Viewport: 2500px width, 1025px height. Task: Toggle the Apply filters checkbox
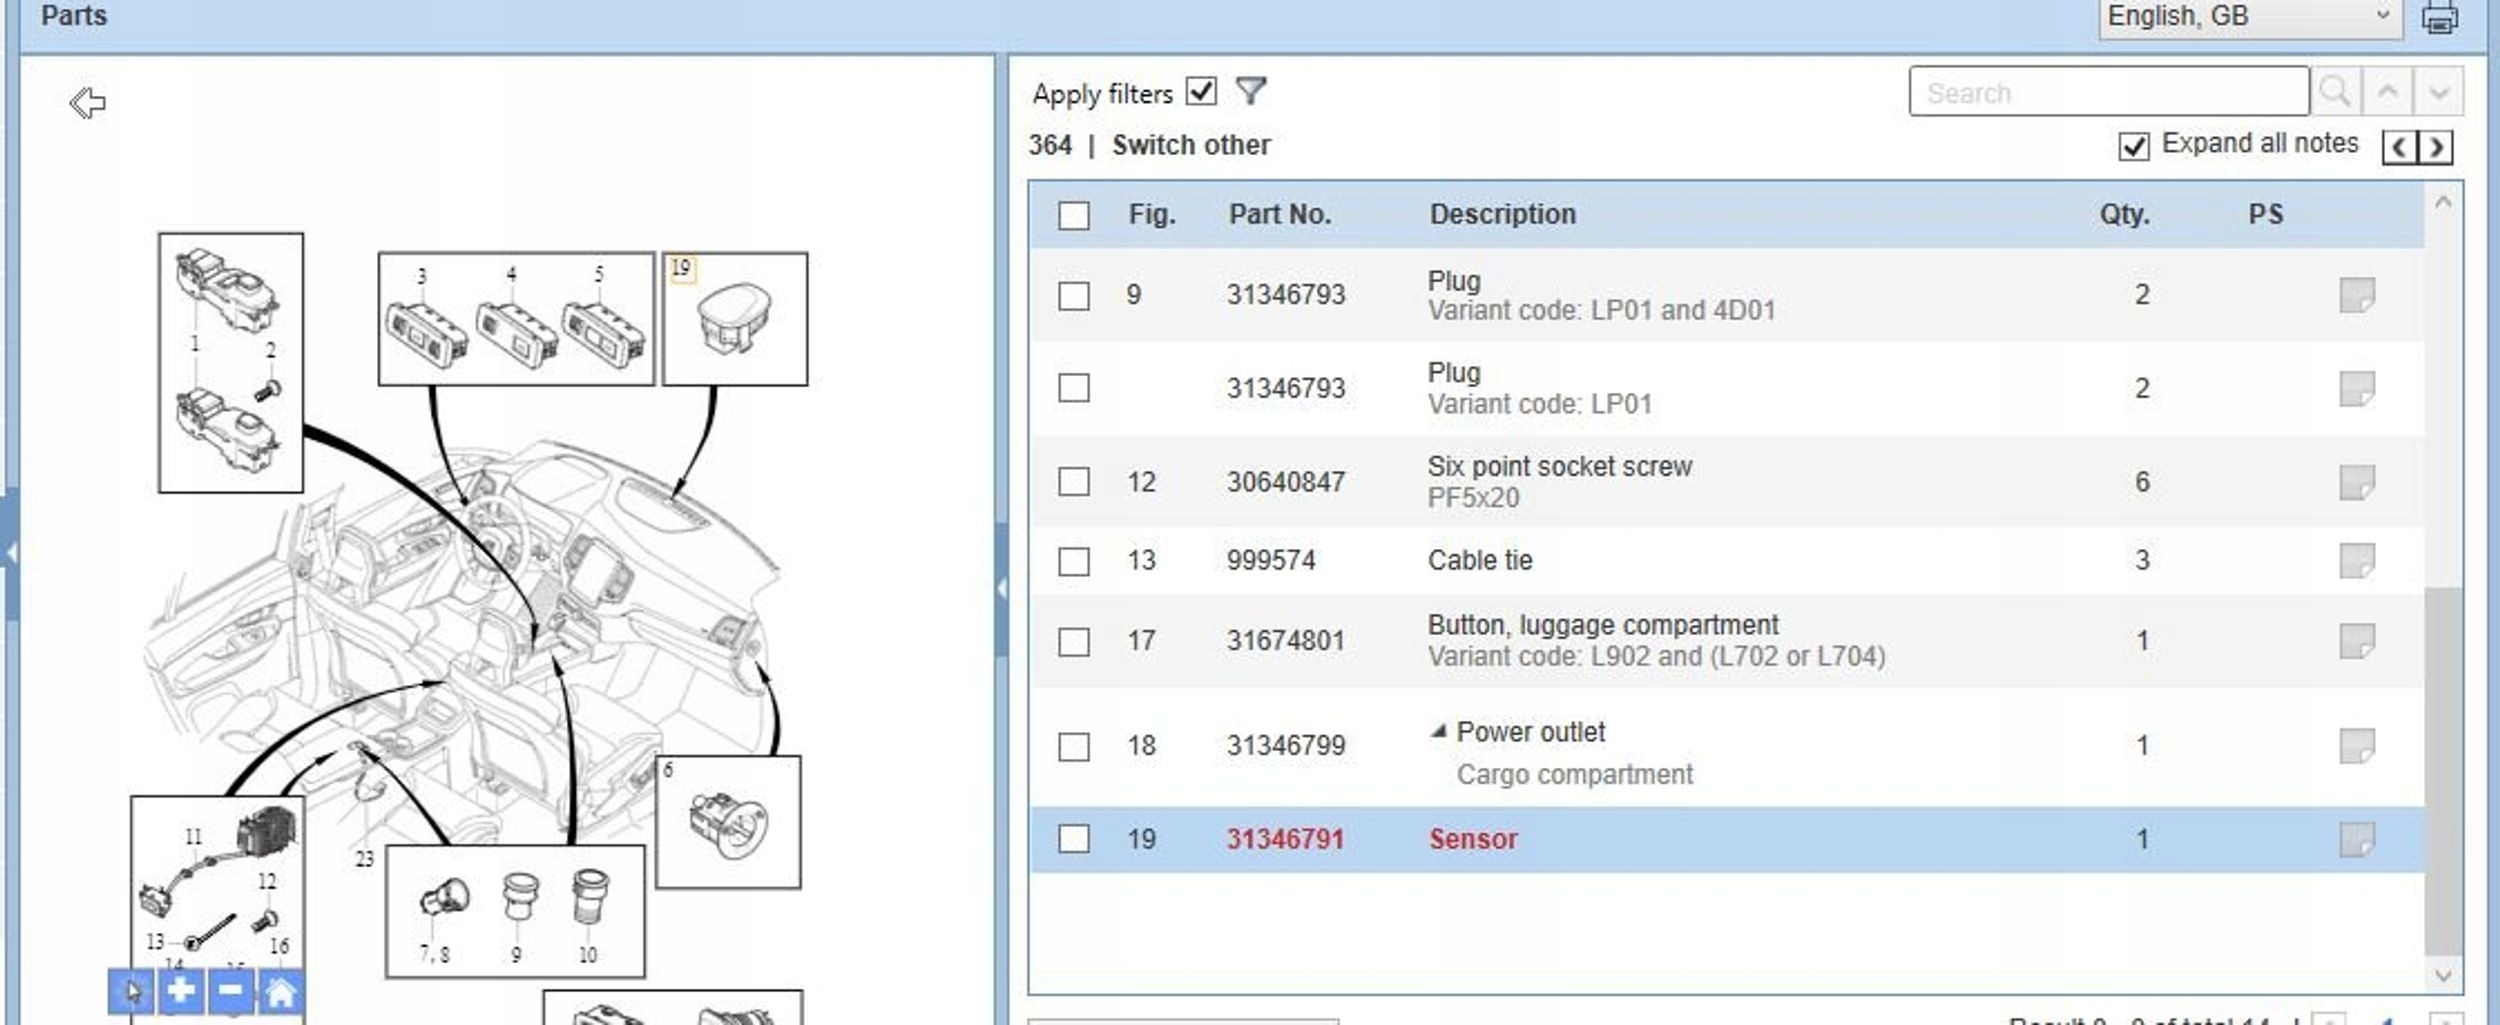(1201, 92)
